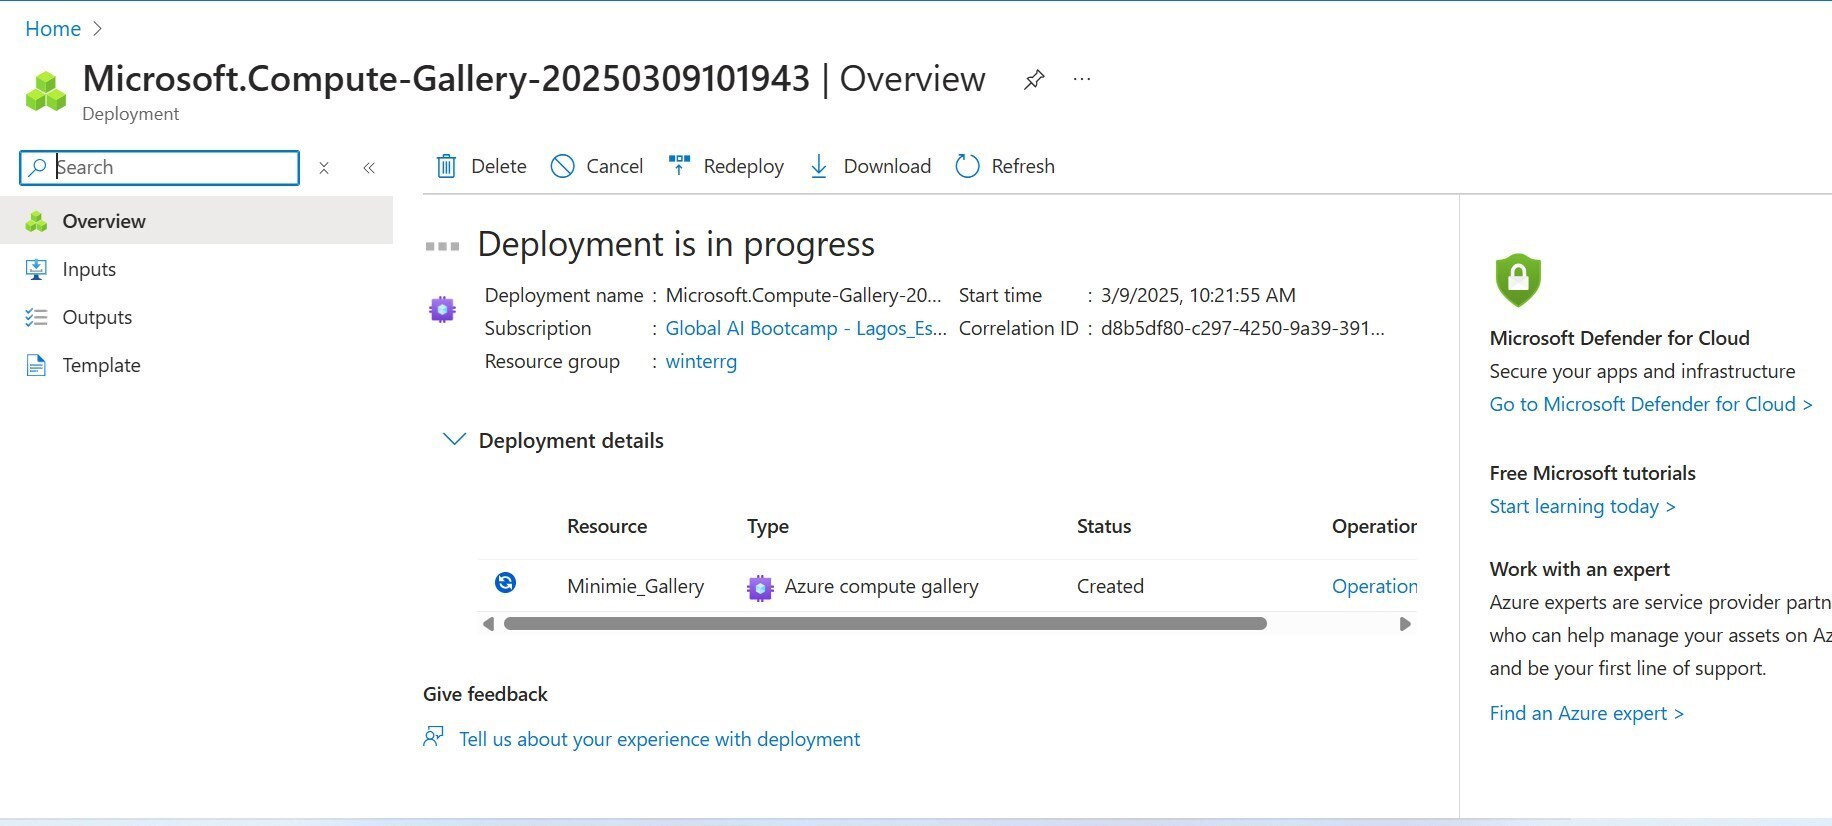Click the breadcrumb chevron after Home
1832x826 pixels.
pyautogui.click(x=97, y=29)
